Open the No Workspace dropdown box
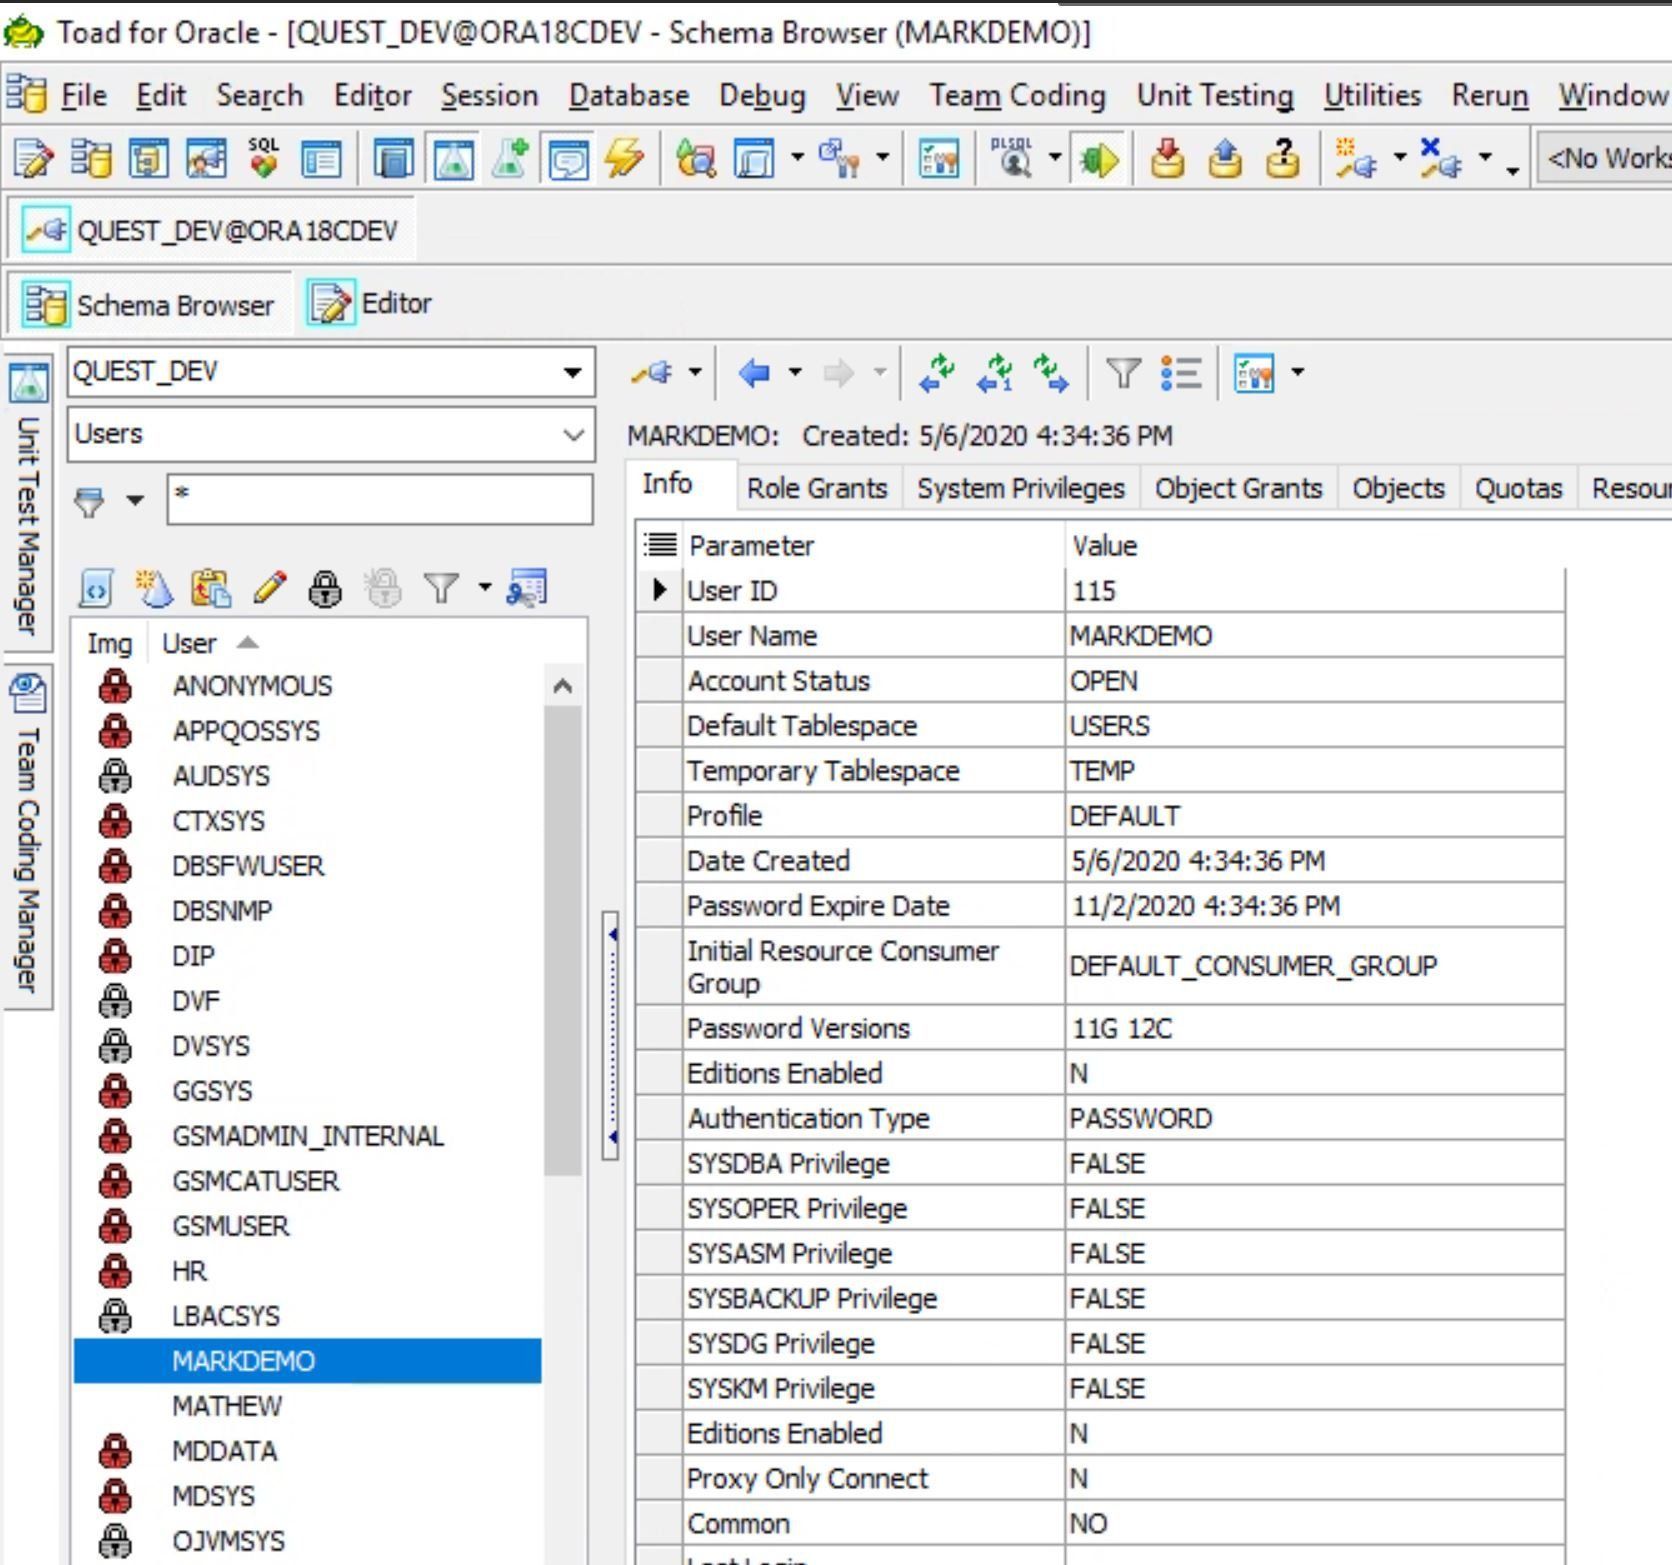The width and height of the screenshot is (1672, 1565). [x=1606, y=158]
